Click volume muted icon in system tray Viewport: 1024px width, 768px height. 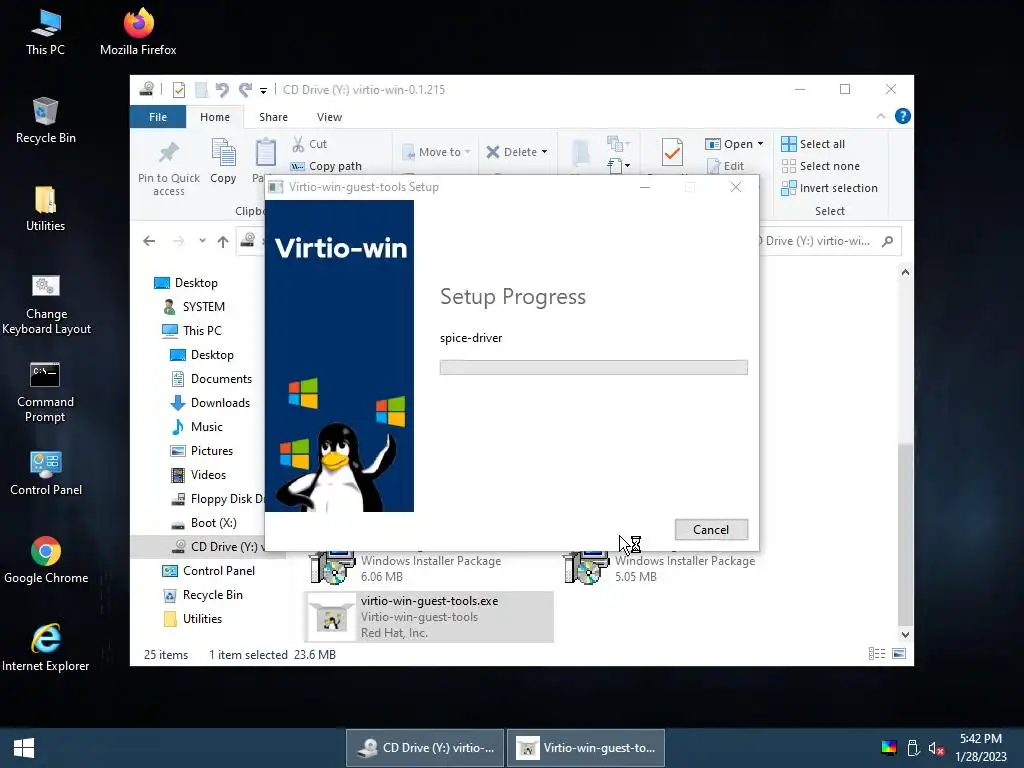point(936,748)
